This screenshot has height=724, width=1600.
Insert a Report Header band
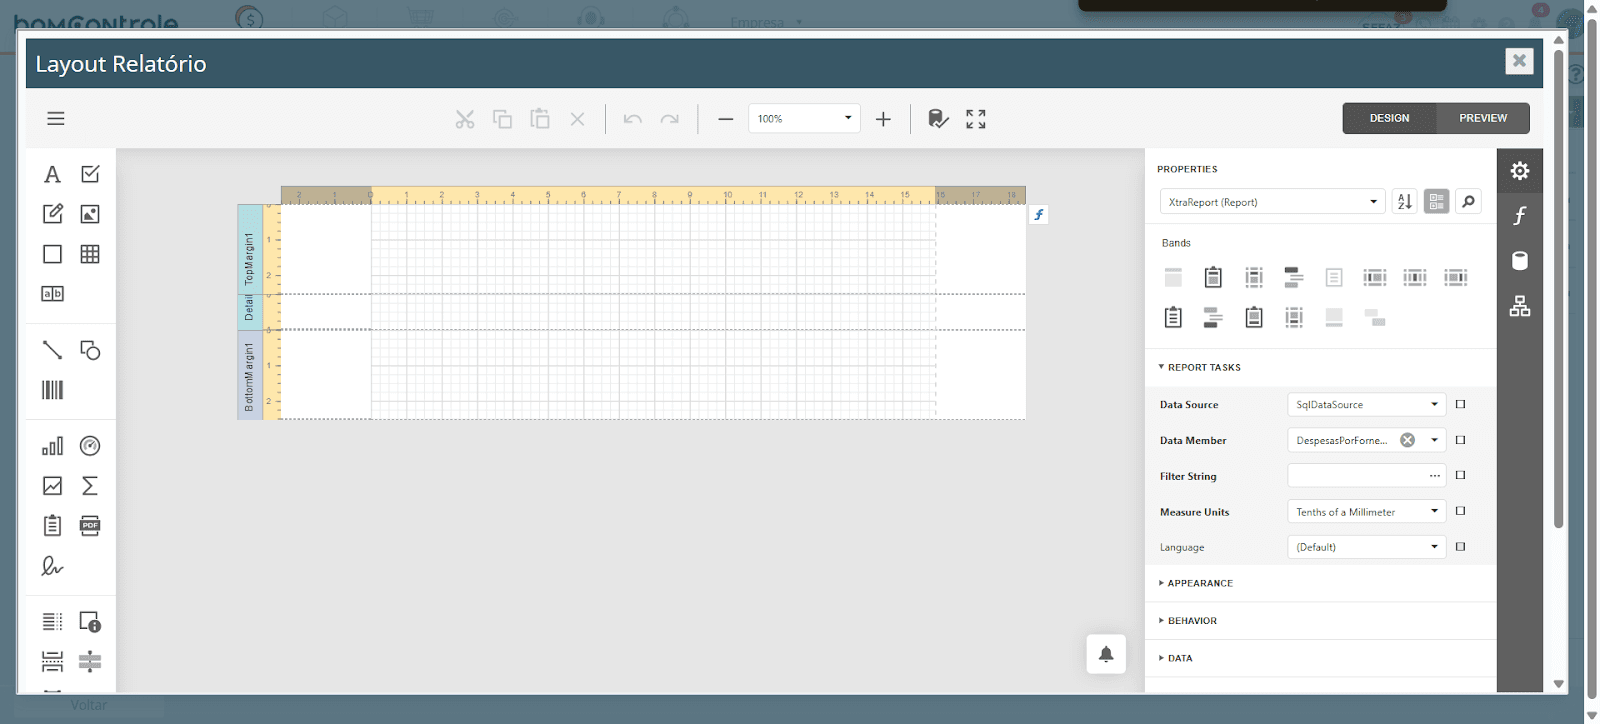click(x=1213, y=277)
